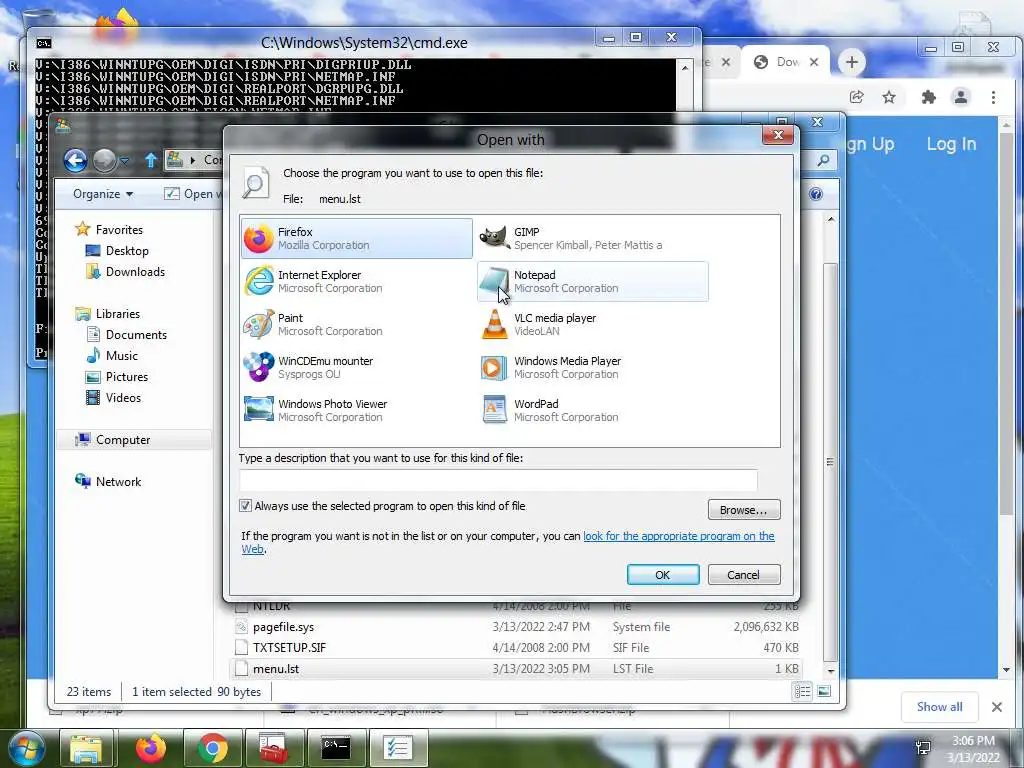The image size is (1024, 768).
Task: Choose Windows Media Player program
Action: 592,368
